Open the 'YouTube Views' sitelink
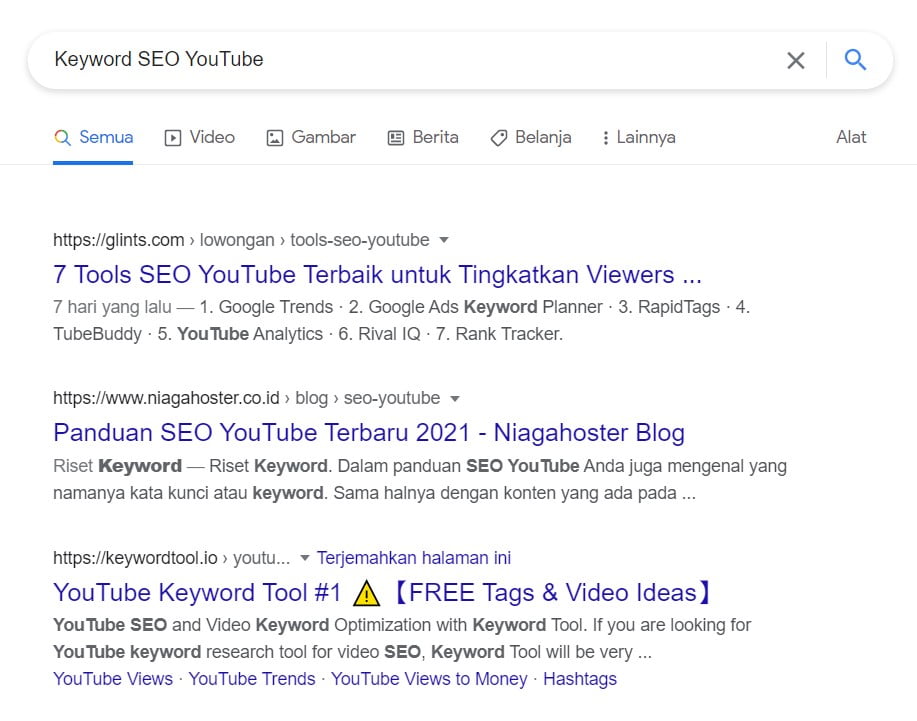The image size is (917, 721). [113, 679]
